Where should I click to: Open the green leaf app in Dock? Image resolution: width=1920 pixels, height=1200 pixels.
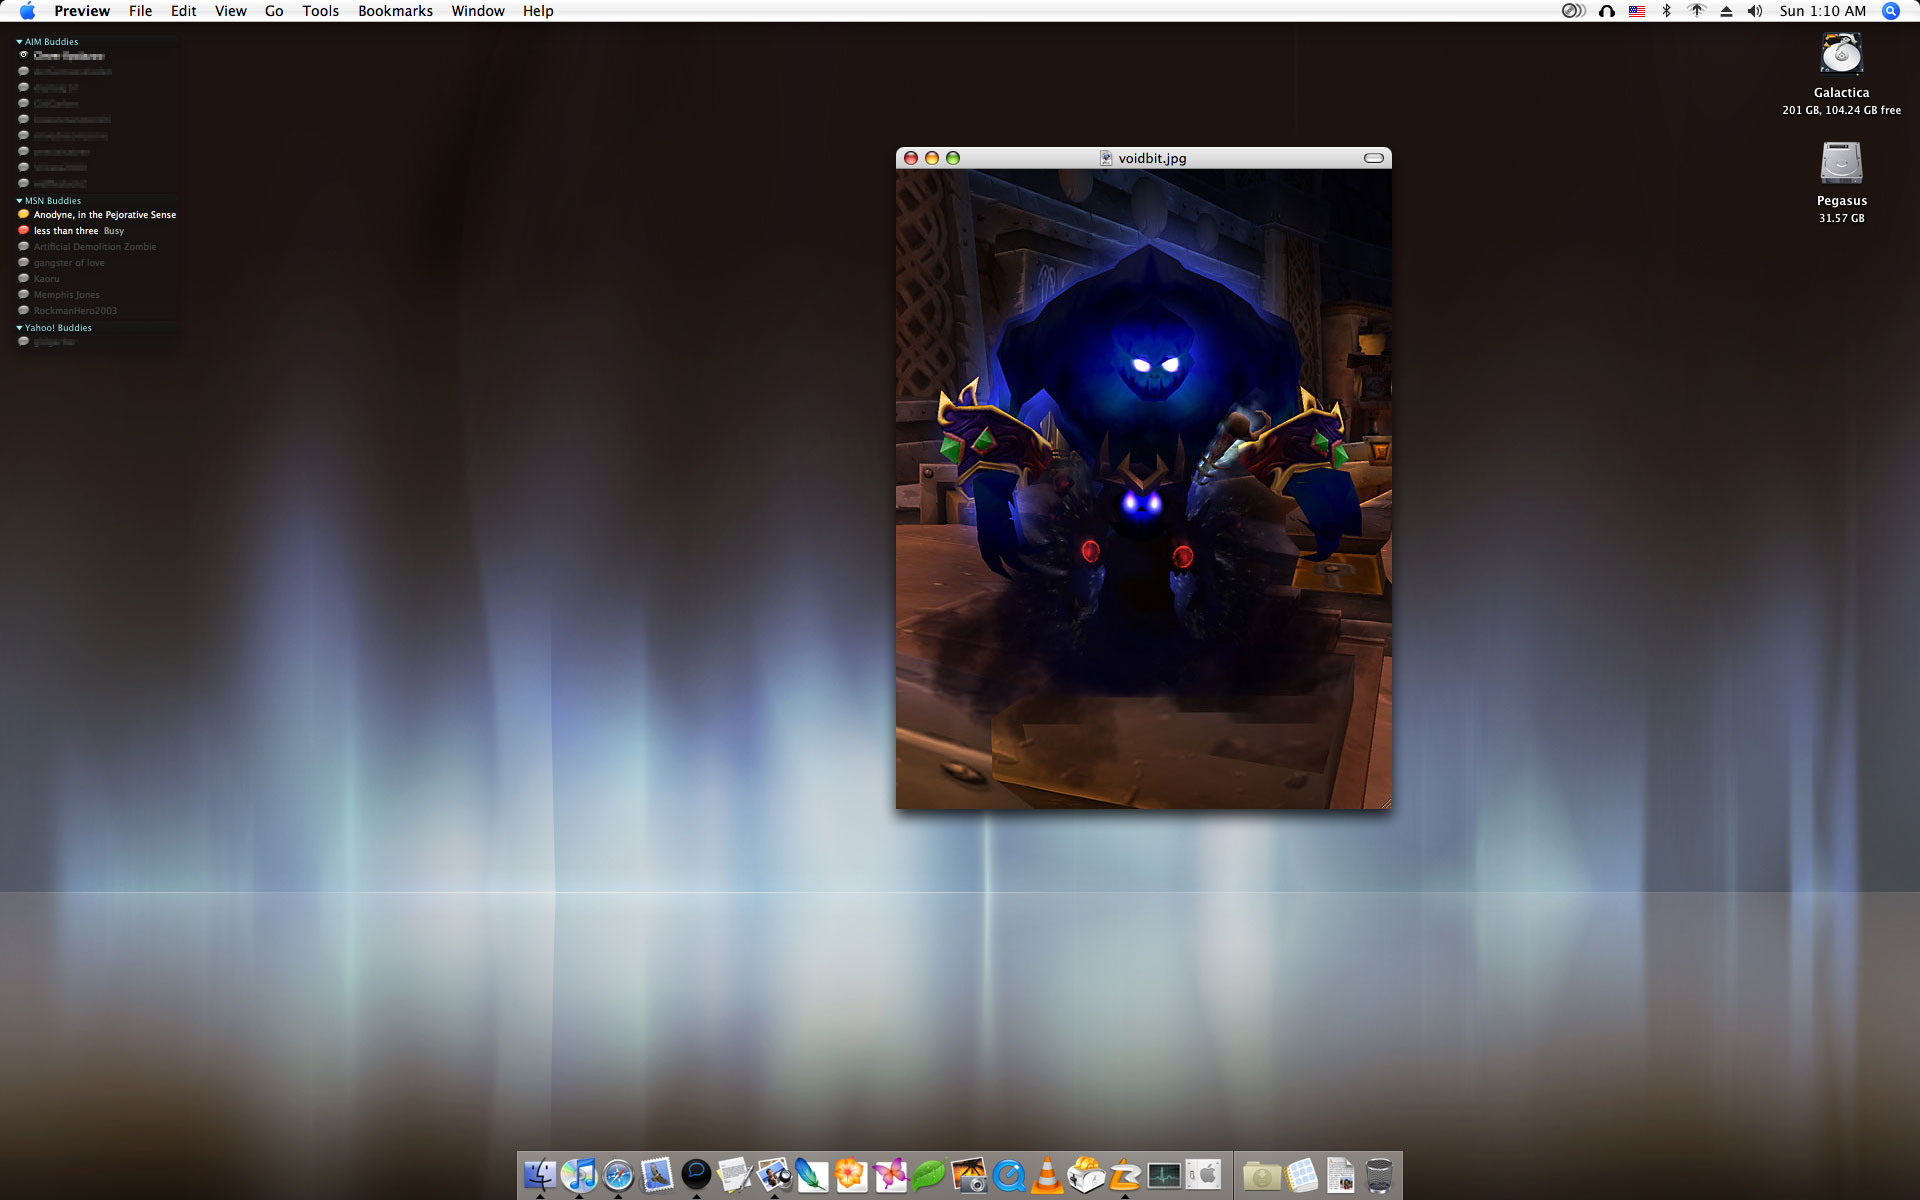coord(929,1175)
